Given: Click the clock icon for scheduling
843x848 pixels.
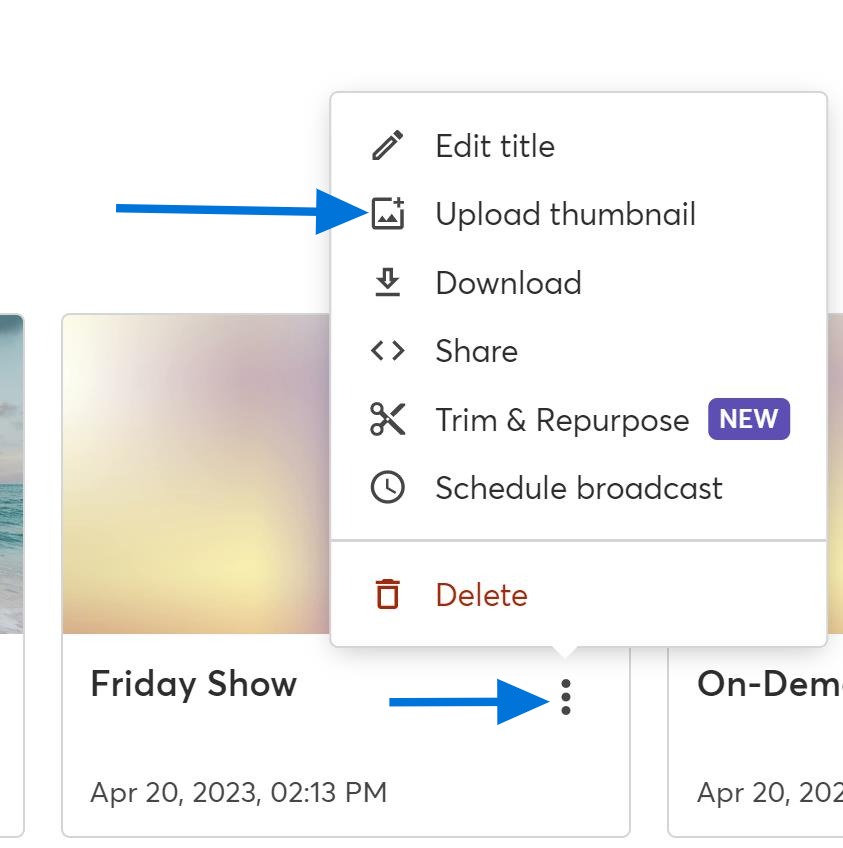Looking at the screenshot, I should point(390,488).
